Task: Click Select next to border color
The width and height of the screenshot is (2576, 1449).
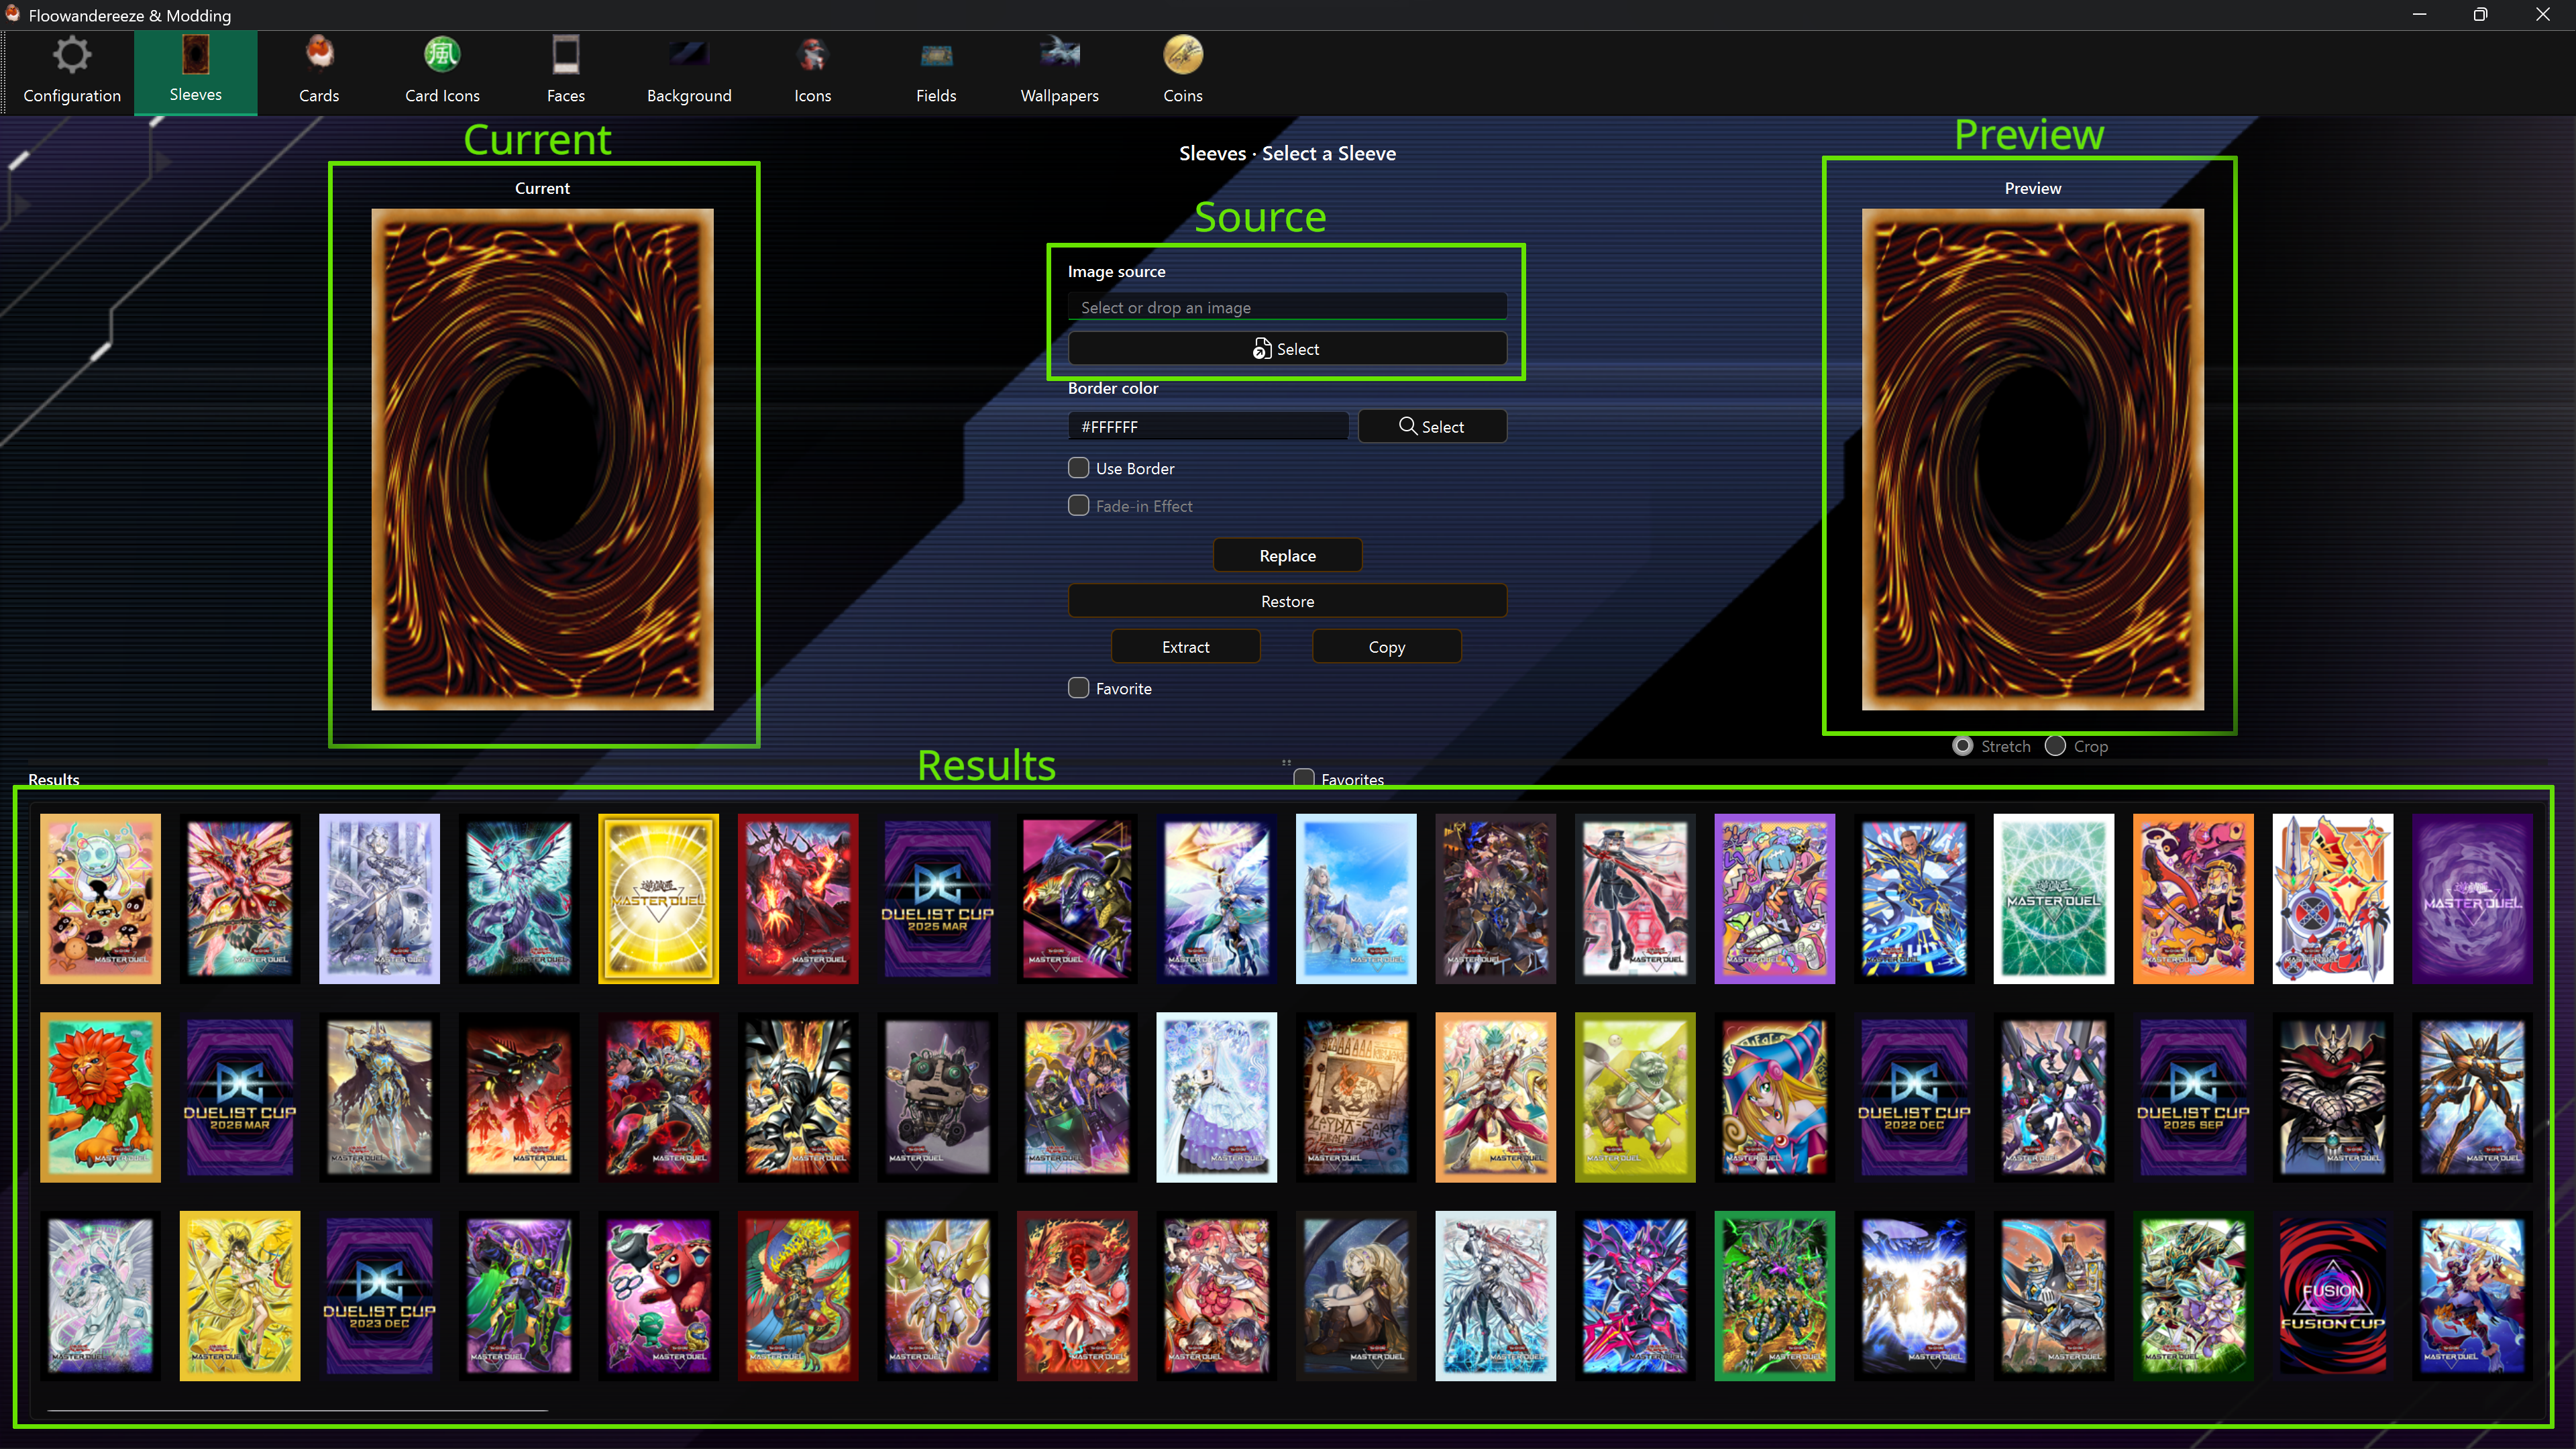Action: point(1432,427)
